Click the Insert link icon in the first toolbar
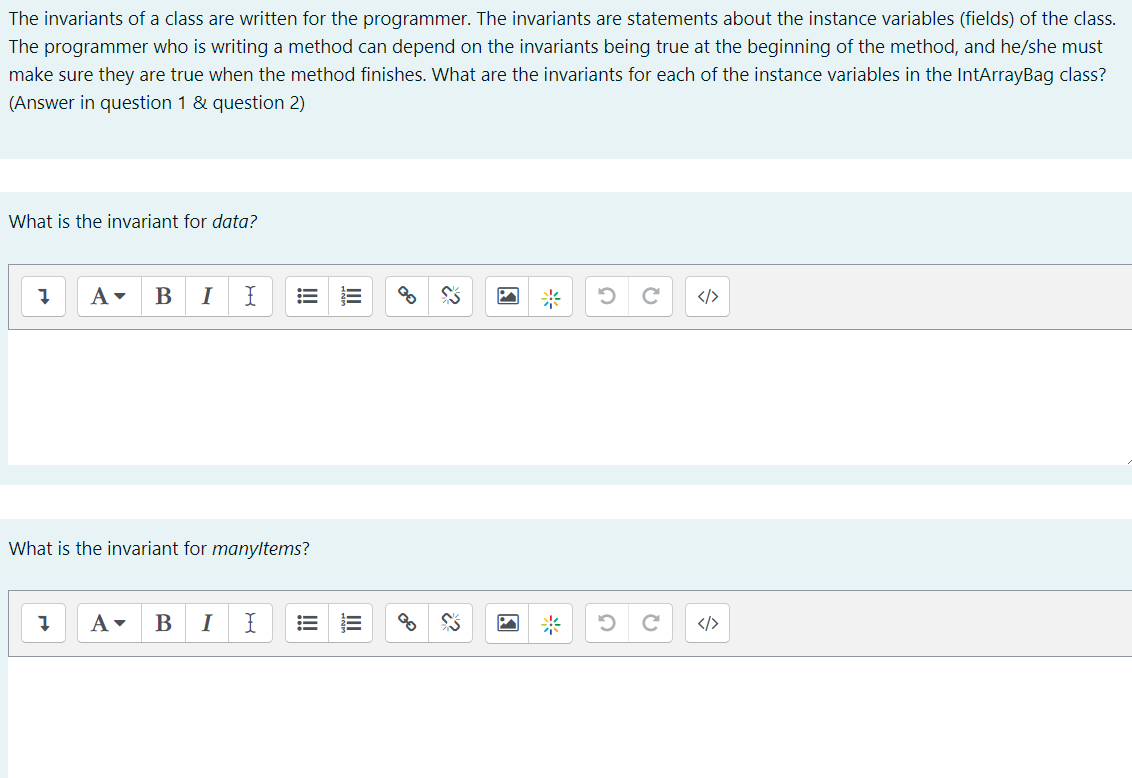This screenshot has width=1132, height=778. (406, 296)
